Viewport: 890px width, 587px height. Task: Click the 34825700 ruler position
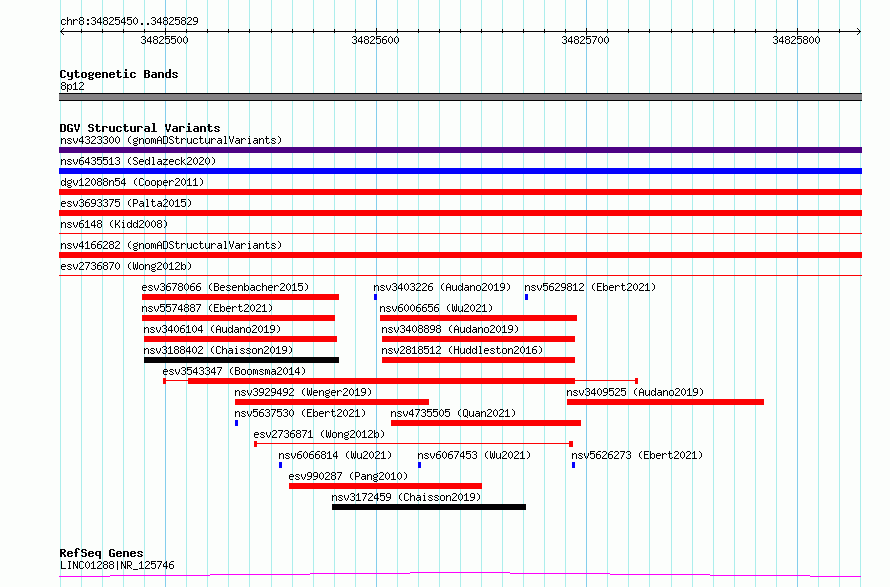[585, 40]
